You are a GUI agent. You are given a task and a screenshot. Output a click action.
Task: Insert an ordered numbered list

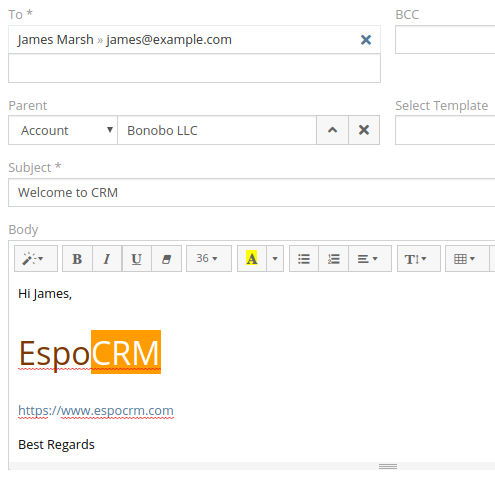click(x=333, y=259)
